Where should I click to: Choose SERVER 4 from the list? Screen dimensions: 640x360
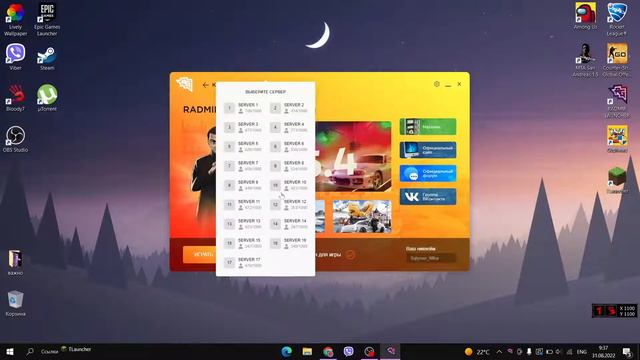pyautogui.click(x=289, y=127)
